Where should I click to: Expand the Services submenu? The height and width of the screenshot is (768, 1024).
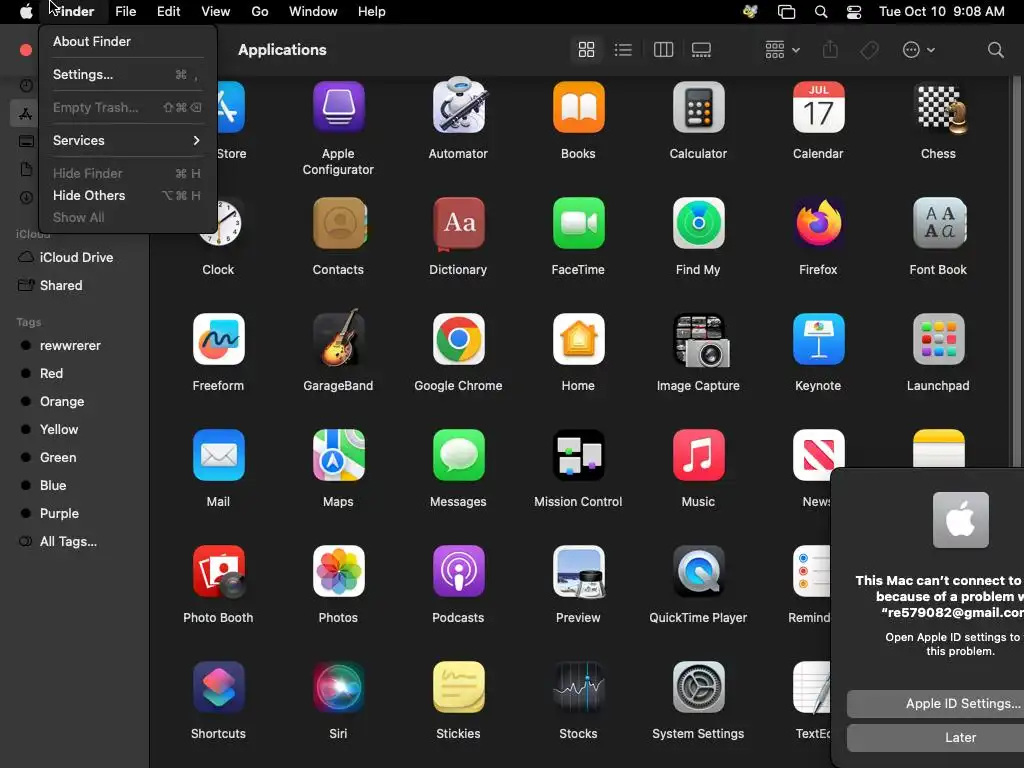point(127,140)
